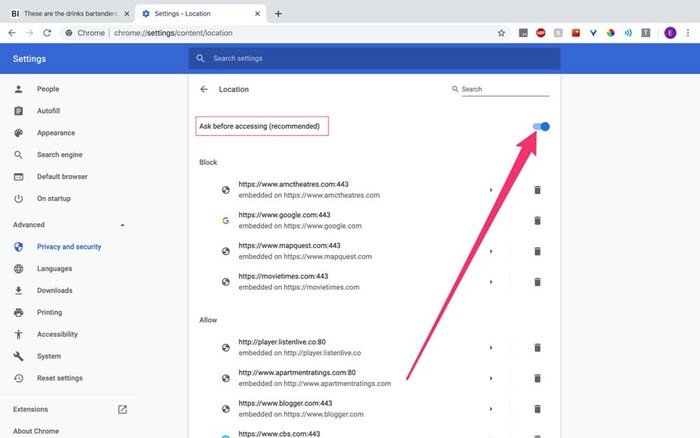
Task: Click the address bar URL
Action: click(x=173, y=33)
